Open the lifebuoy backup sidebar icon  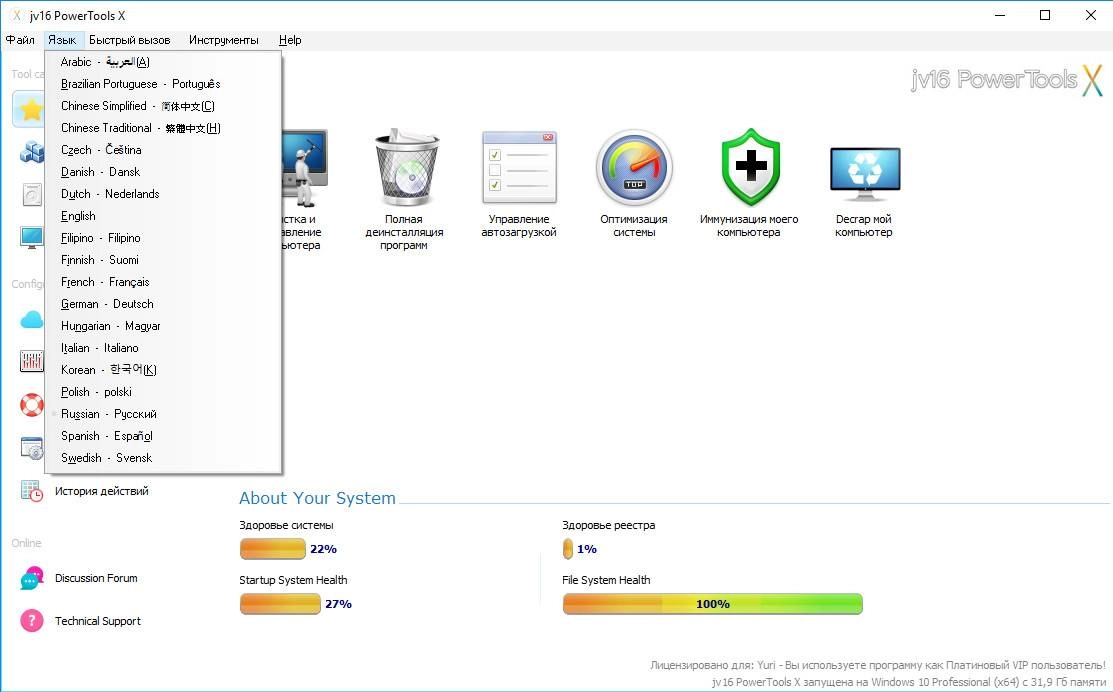[x=31, y=405]
